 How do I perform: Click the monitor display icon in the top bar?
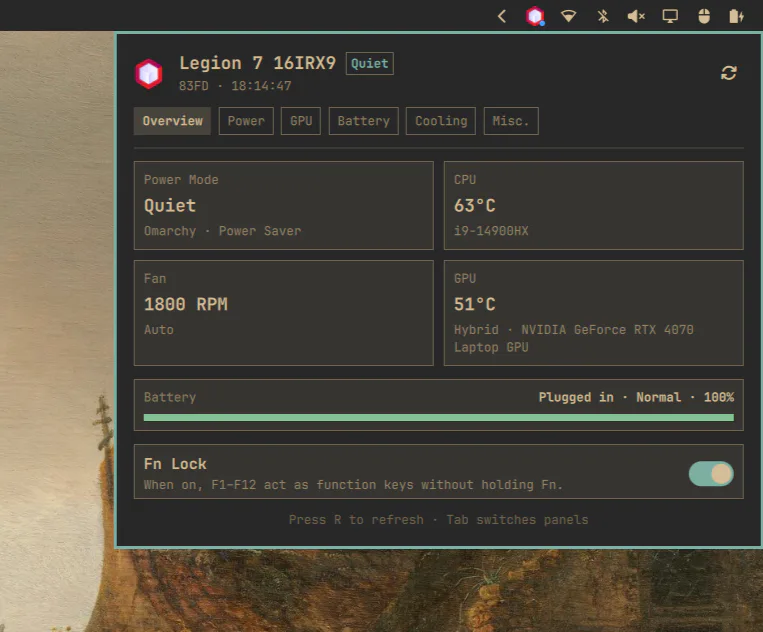pyautogui.click(x=670, y=16)
